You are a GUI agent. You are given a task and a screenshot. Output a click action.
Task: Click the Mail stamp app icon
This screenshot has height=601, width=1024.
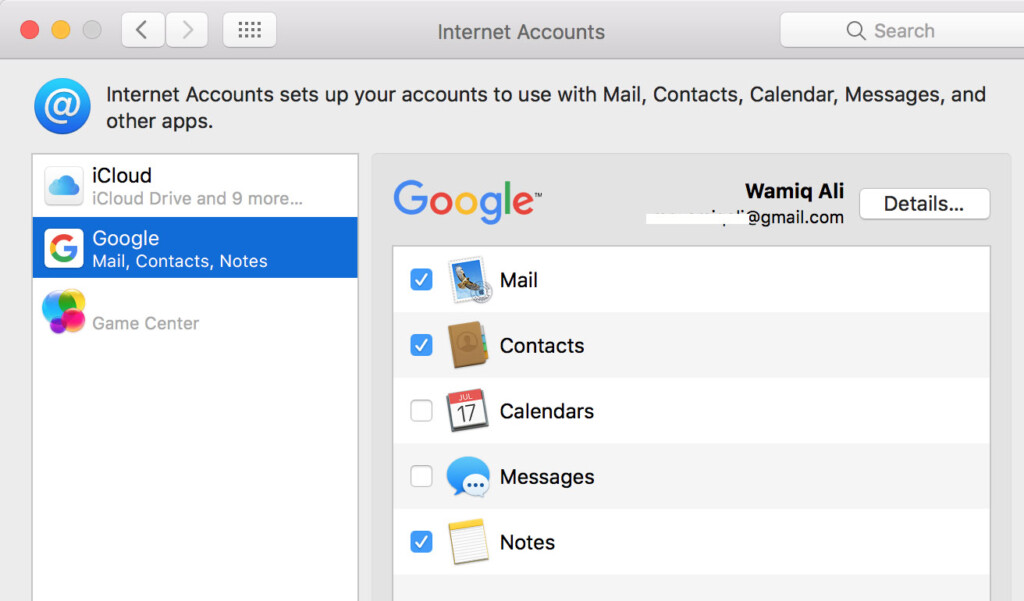[470, 280]
